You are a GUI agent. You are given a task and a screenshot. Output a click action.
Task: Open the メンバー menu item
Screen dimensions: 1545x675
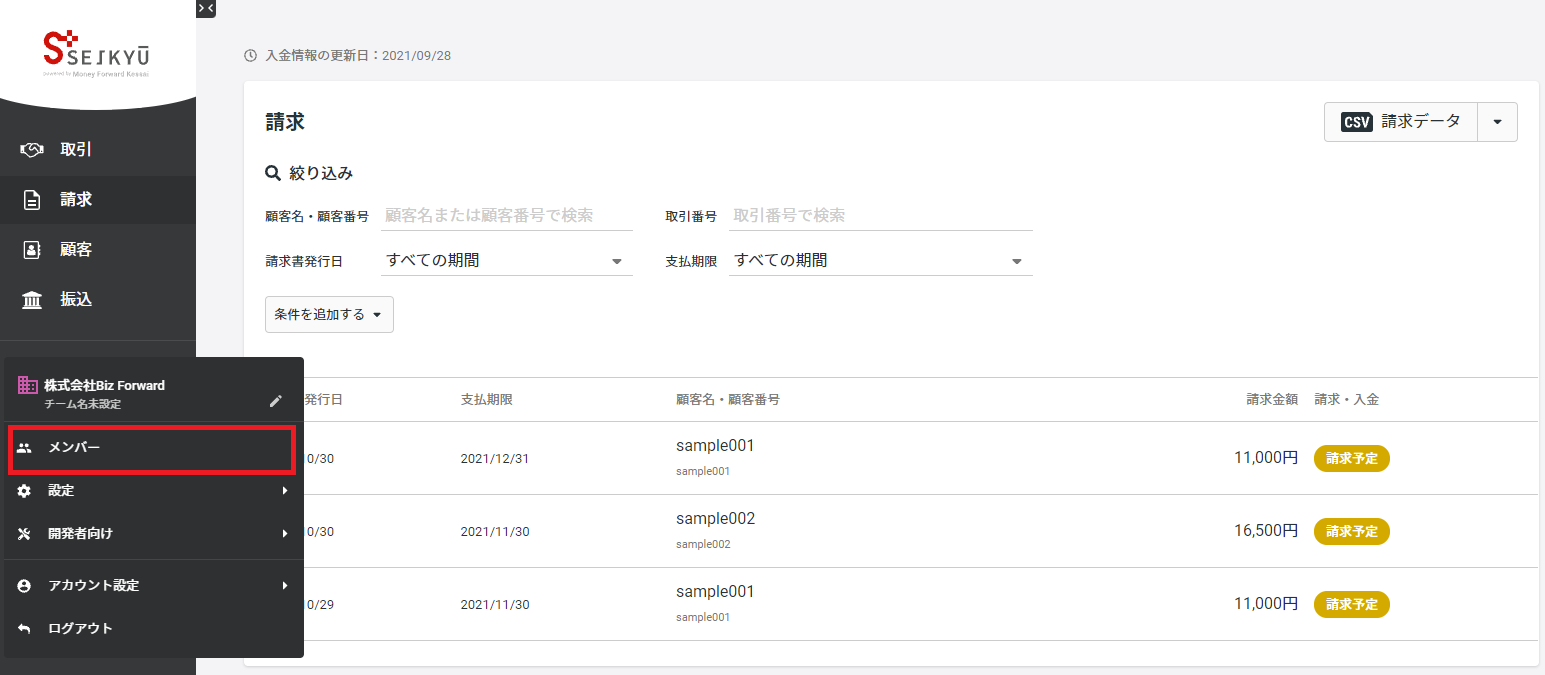click(x=152, y=448)
